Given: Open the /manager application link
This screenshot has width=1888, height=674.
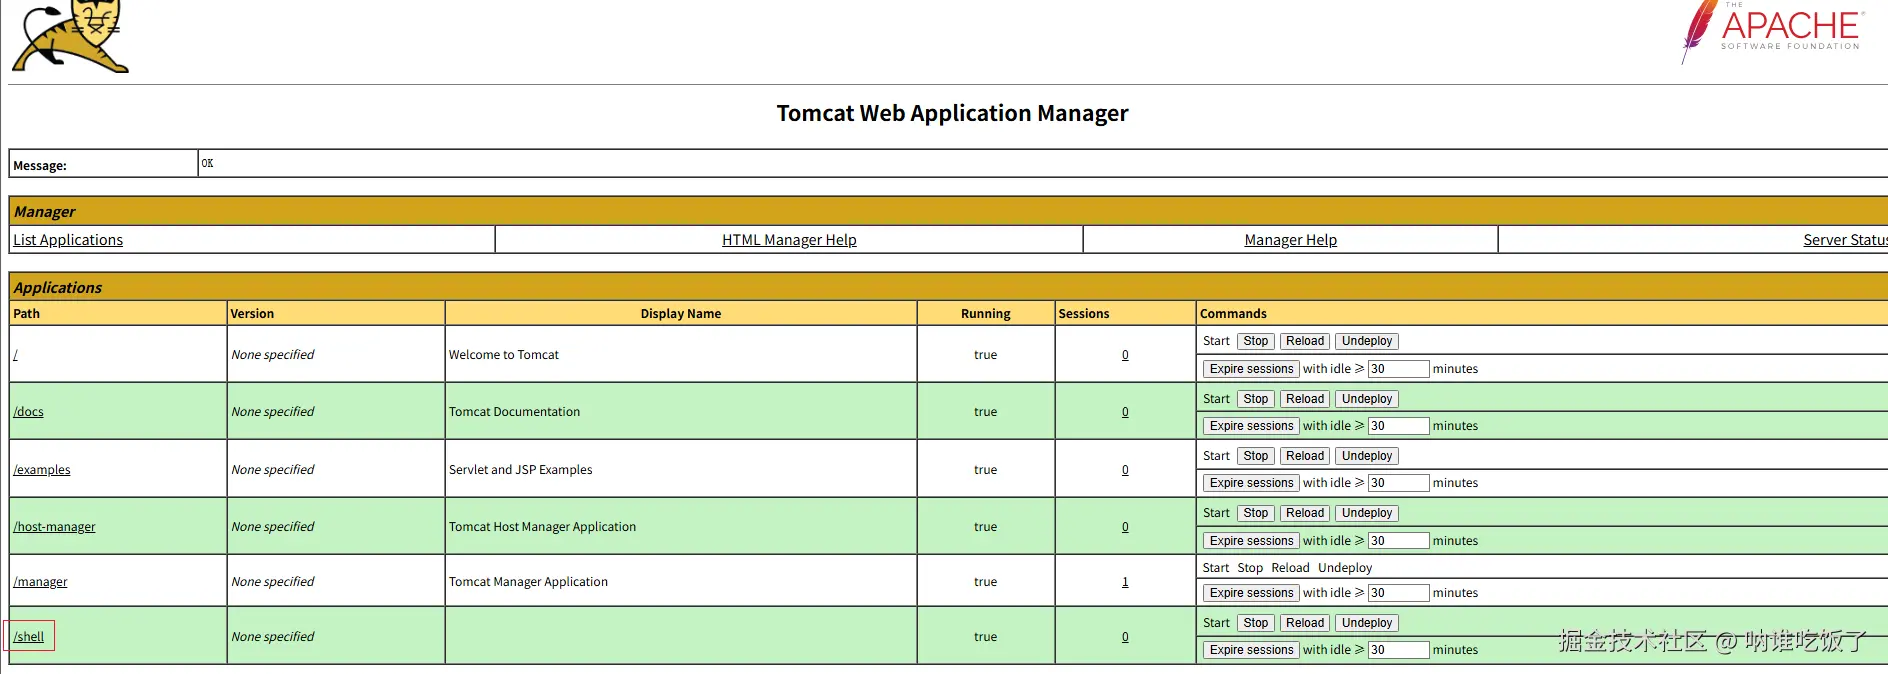Looking at the screenshot, I should [40, 582].
